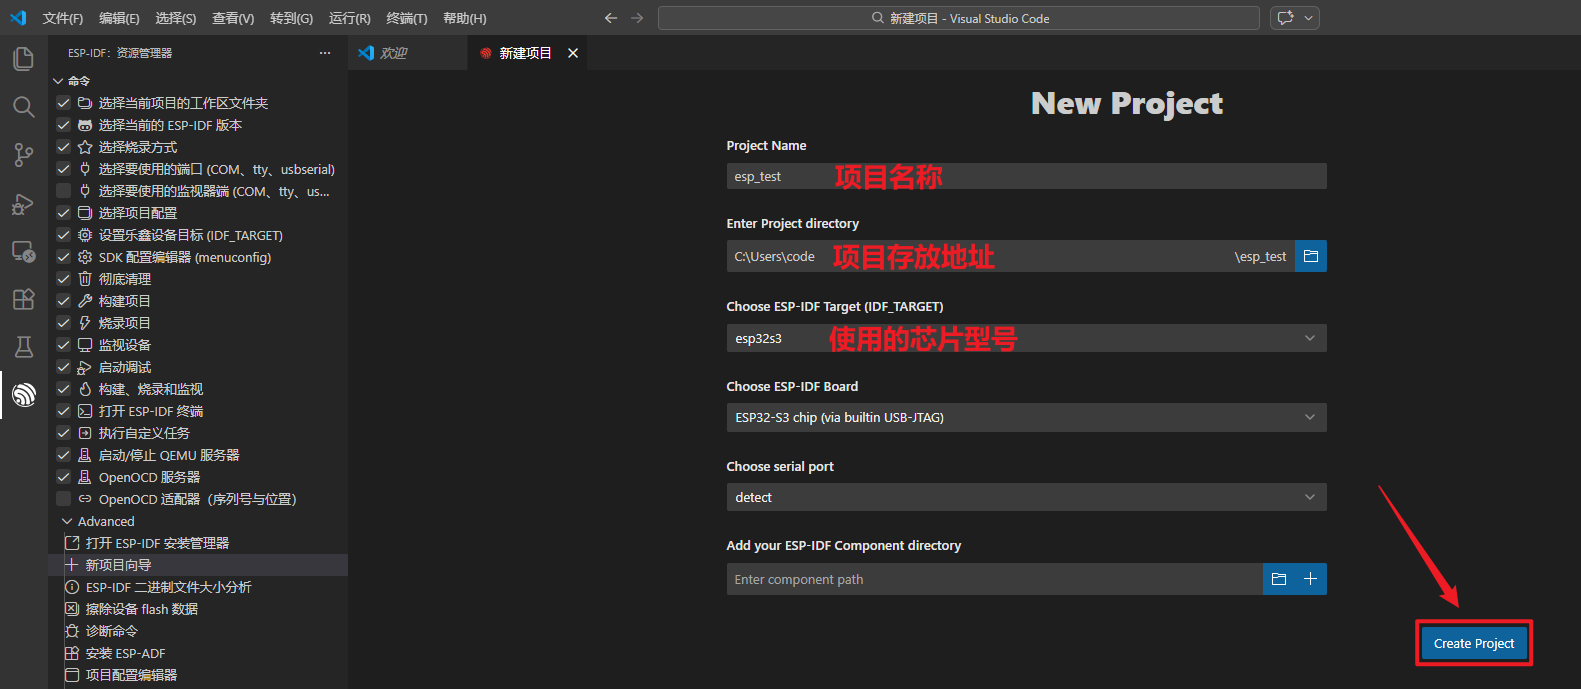Click the trash icon beside 彻底清理
The height and width of the screenshot is (689, 1581).
coord(85,279)
